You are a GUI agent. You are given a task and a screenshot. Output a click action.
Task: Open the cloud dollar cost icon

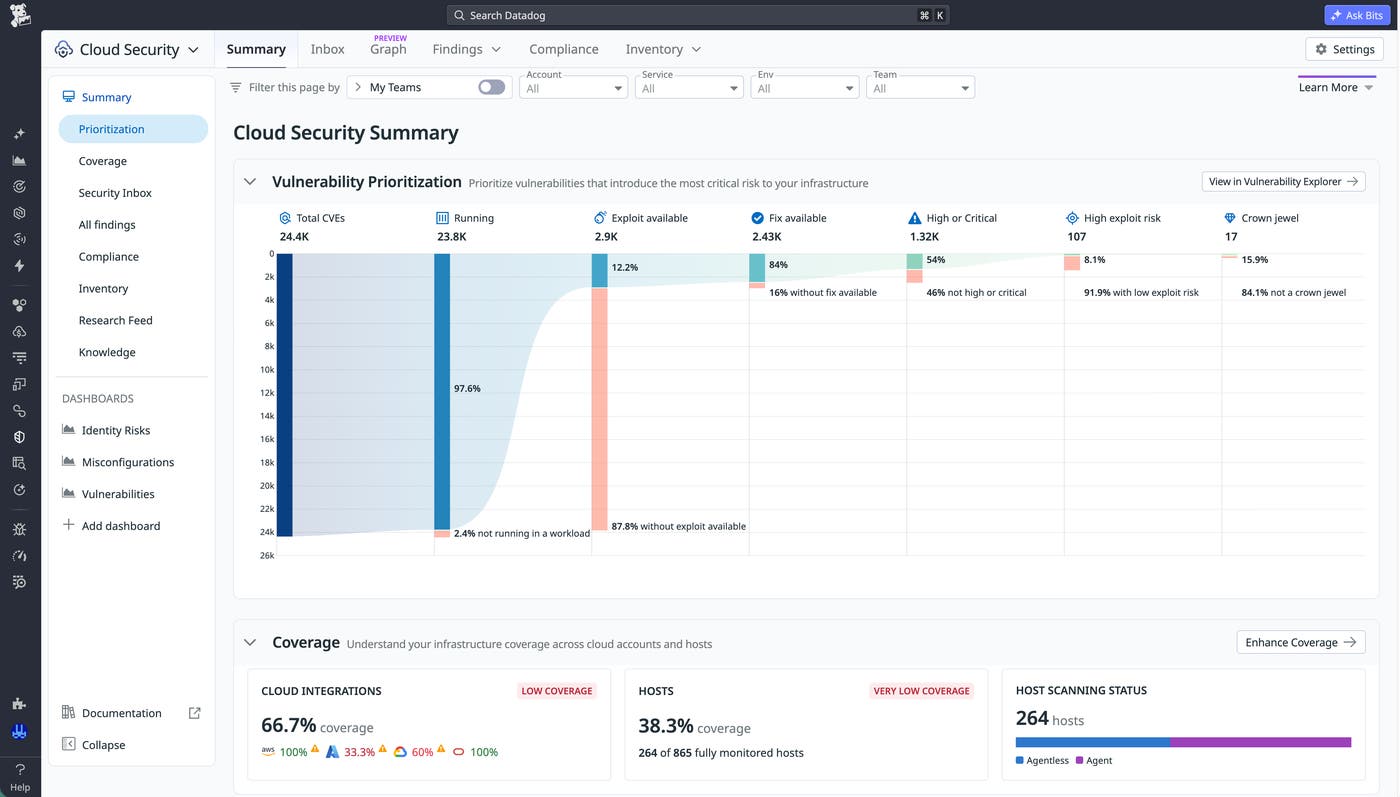point(19,331)
